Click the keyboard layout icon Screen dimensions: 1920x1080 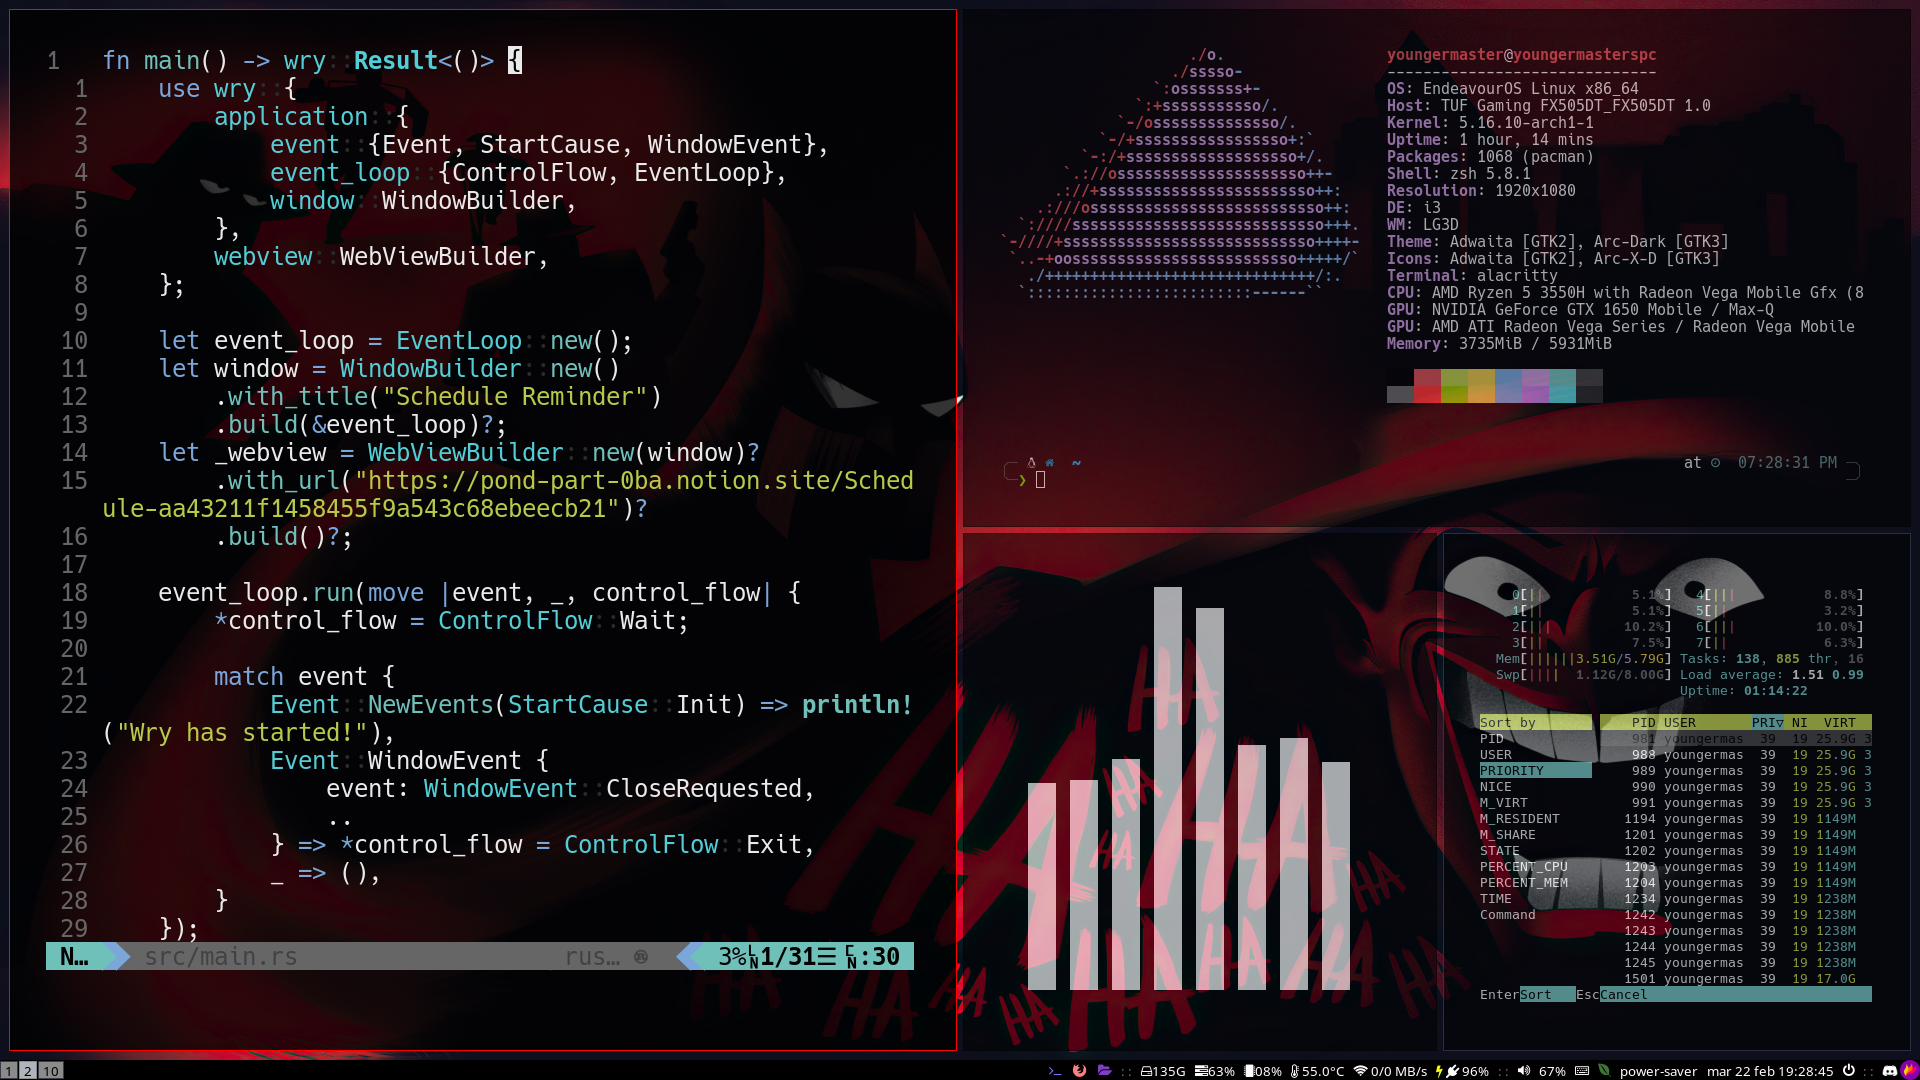pyautogui.click(x=1582, y=1071)
